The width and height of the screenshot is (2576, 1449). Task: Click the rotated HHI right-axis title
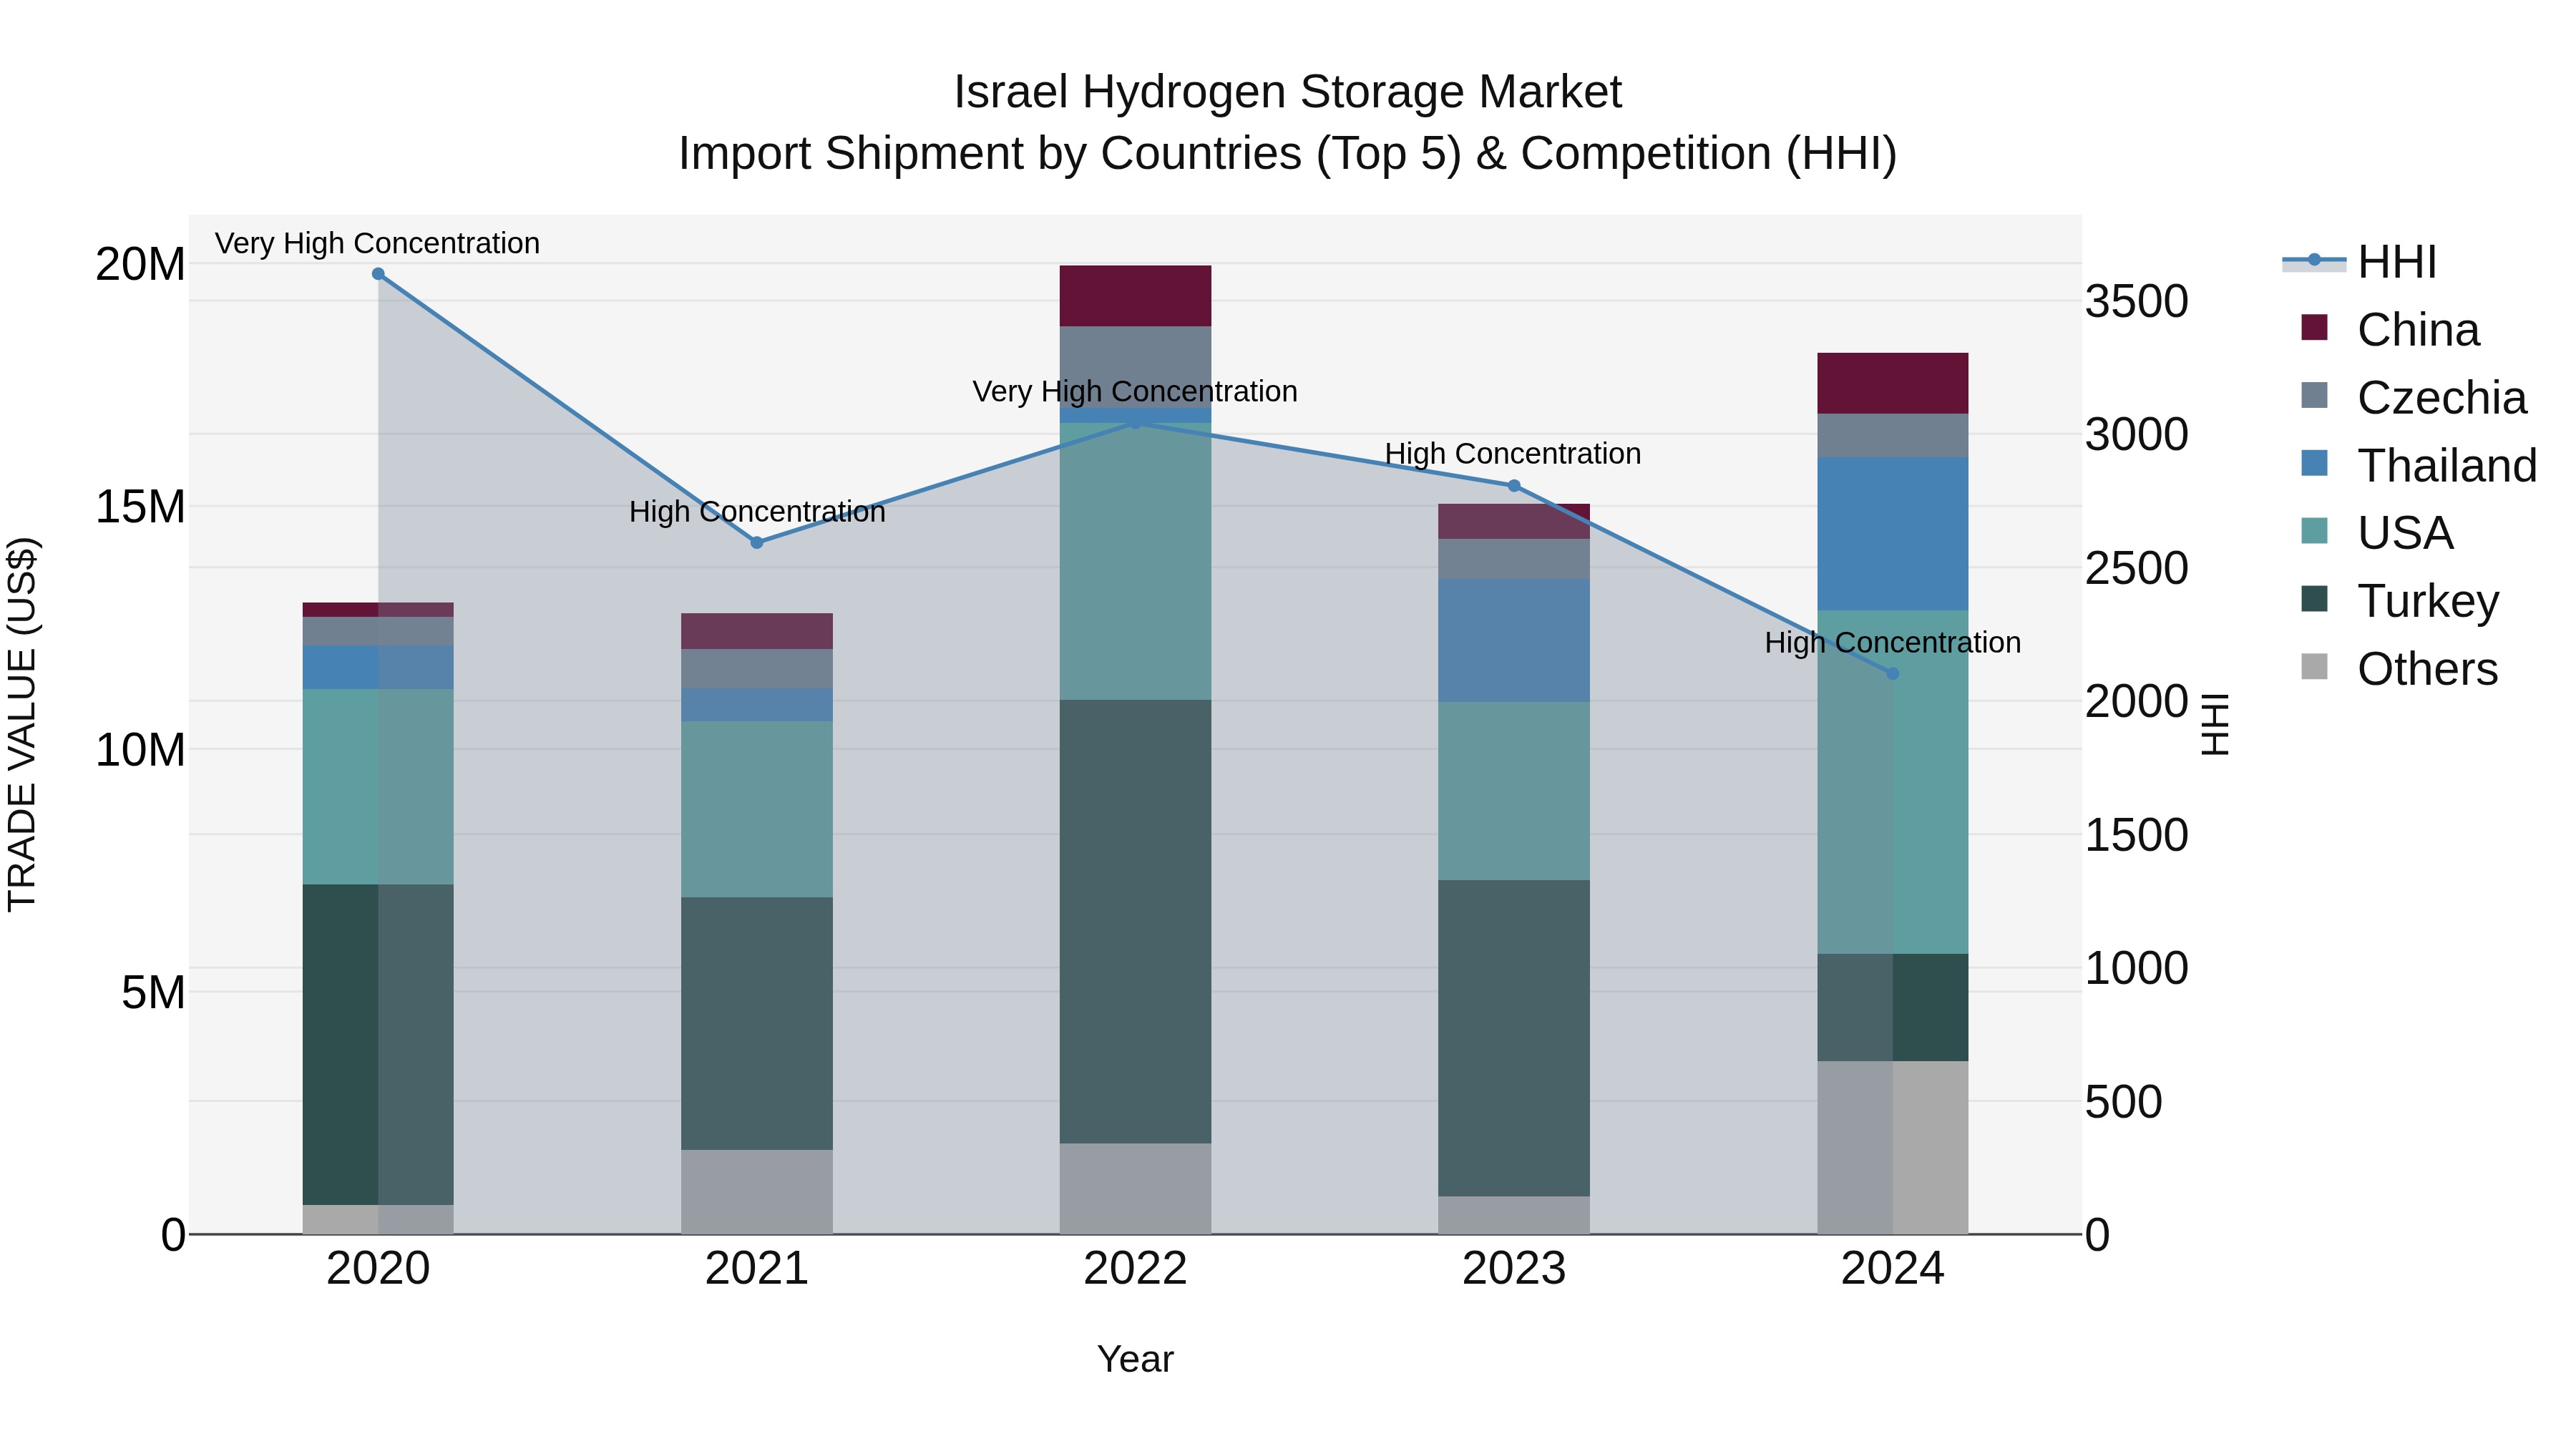point(2216,724)
